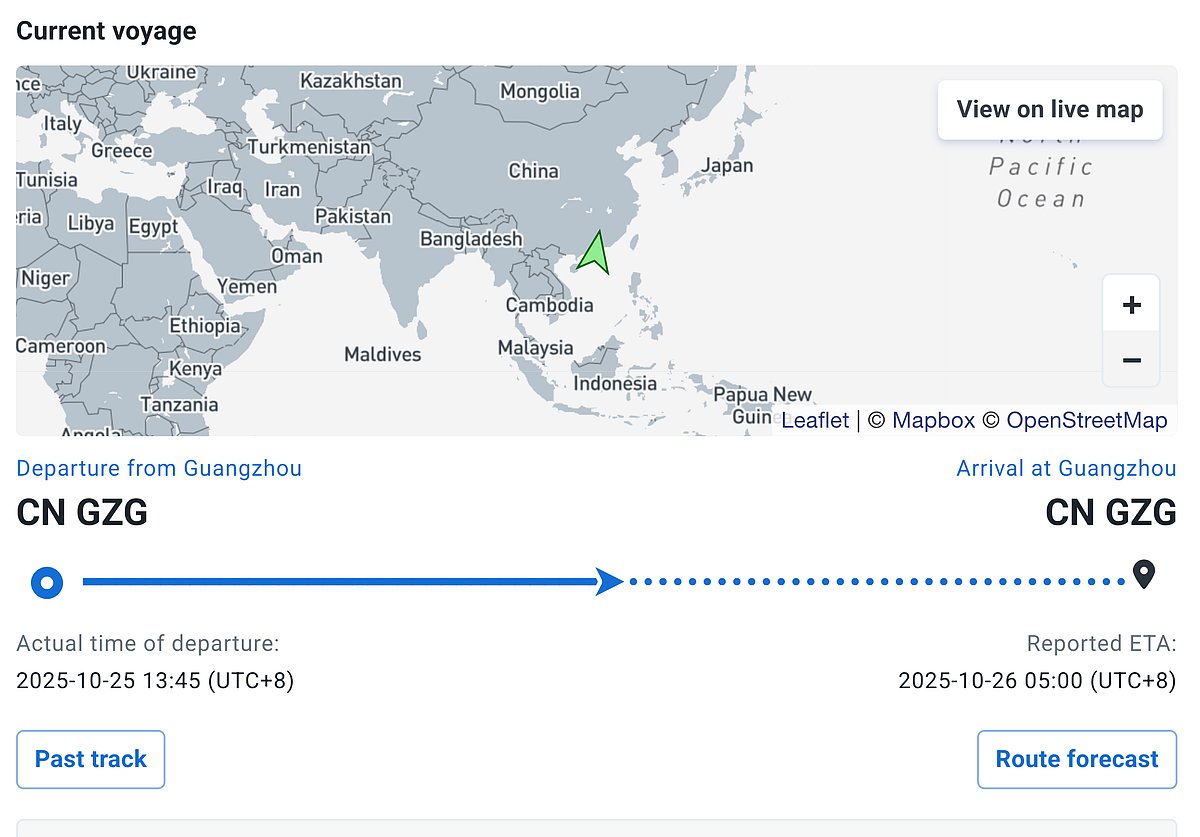Open the OpenStreetMap attribution link
The width and height of the screenshot is (1200, 837).
[1086, 420]
